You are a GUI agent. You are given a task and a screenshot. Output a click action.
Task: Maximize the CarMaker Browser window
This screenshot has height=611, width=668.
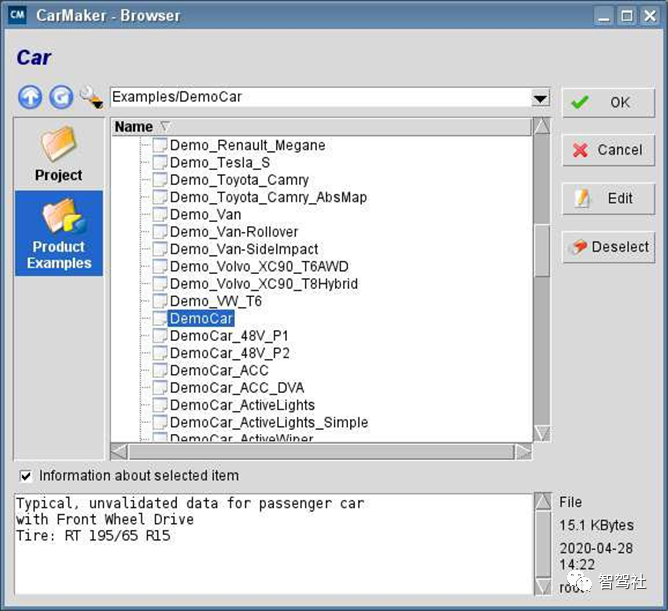click(x=627, y=16)
